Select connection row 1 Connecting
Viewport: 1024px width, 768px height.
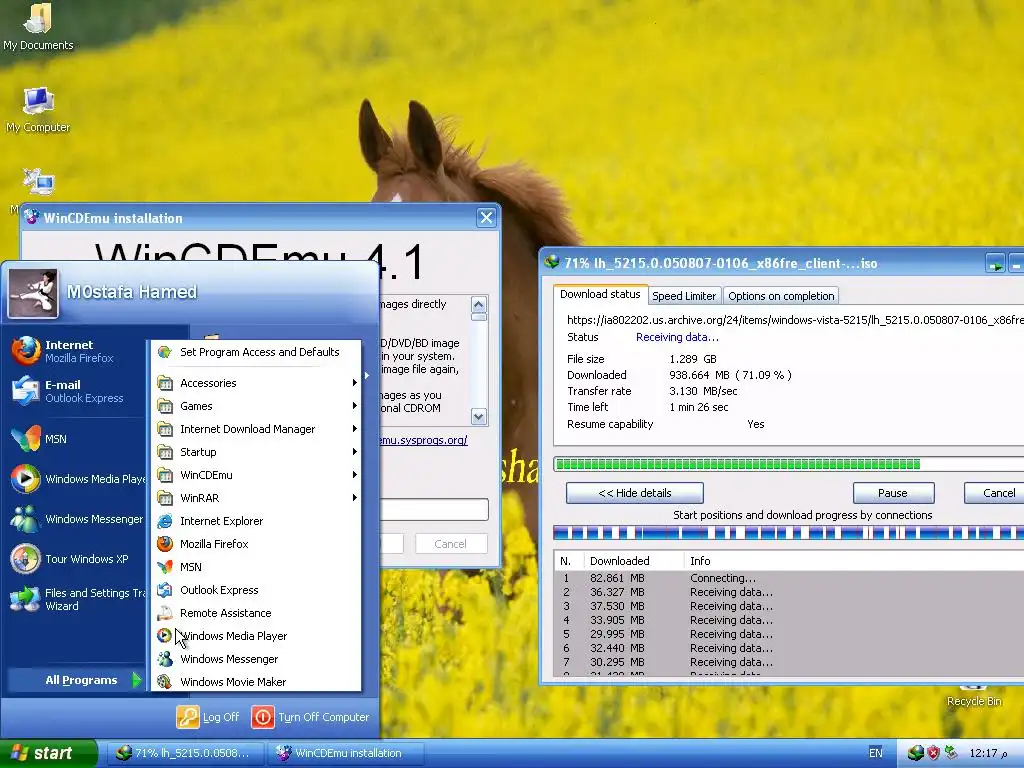(789, 578)
